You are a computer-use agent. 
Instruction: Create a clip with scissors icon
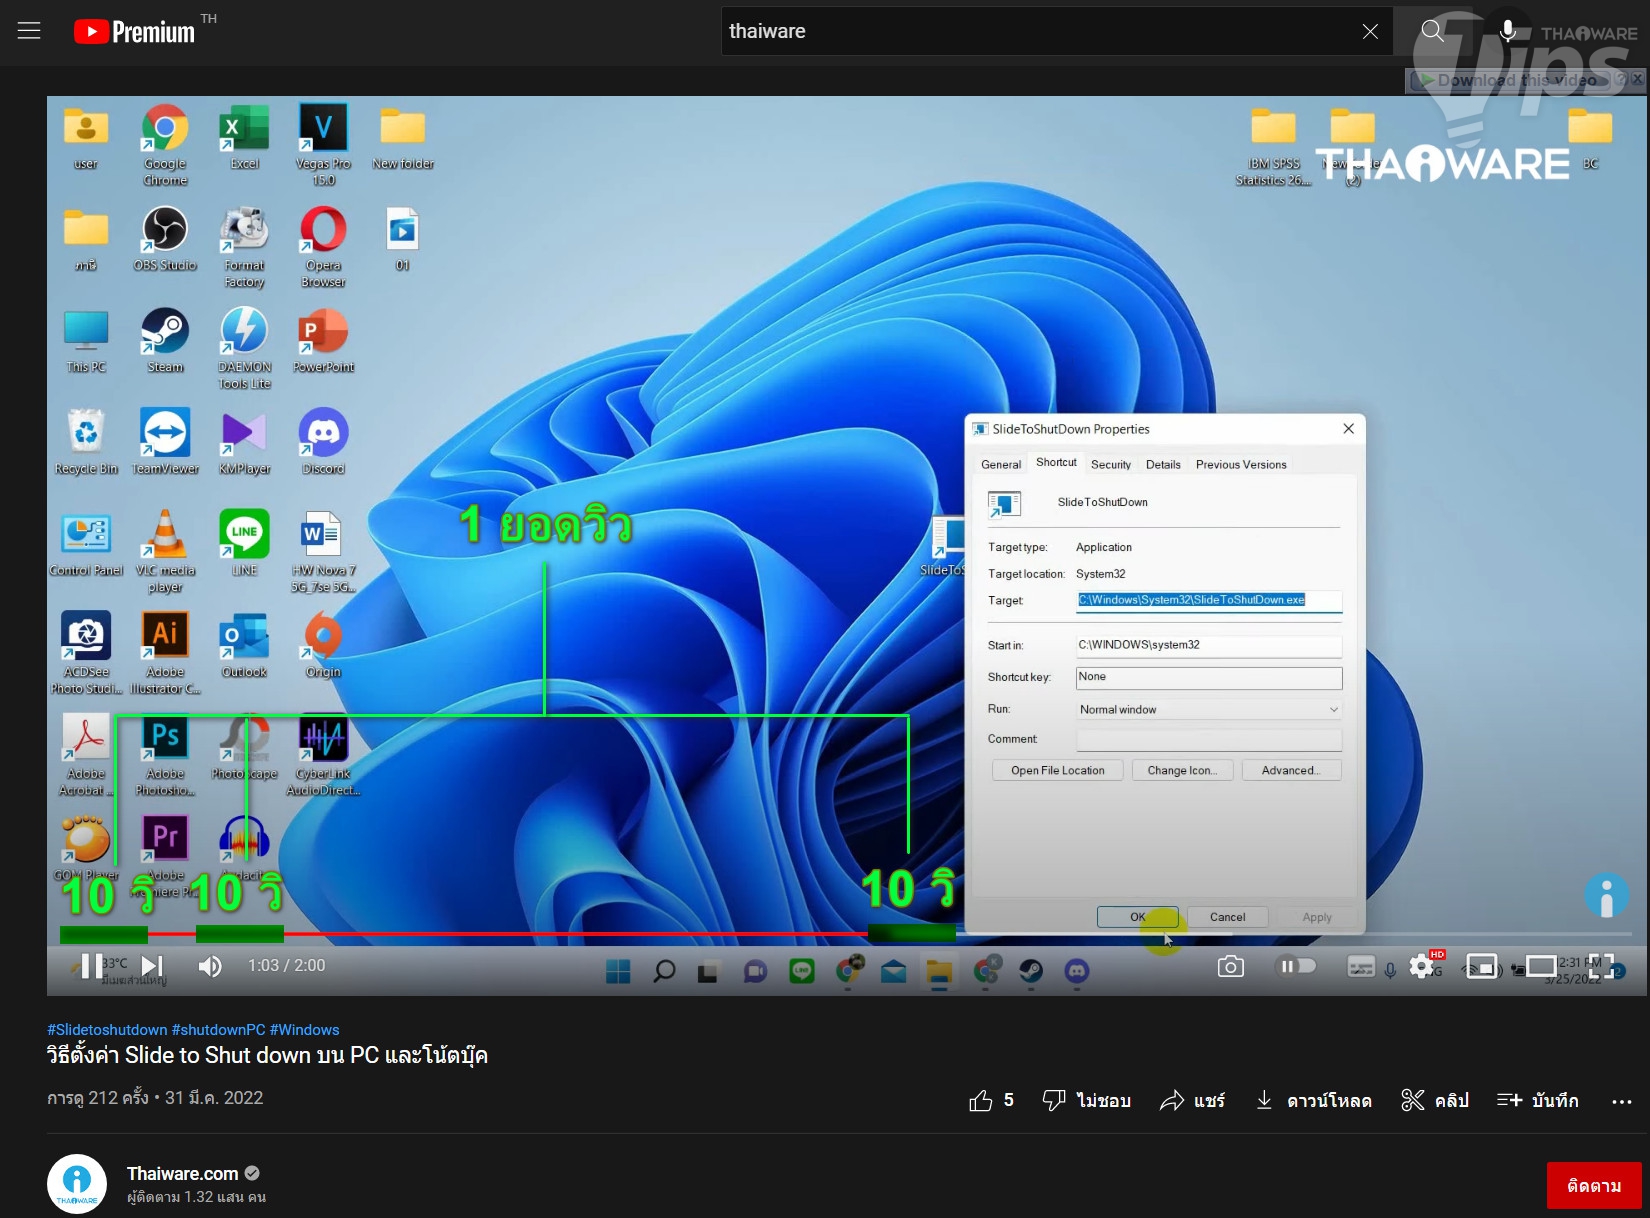[x=1413, y=1100]
